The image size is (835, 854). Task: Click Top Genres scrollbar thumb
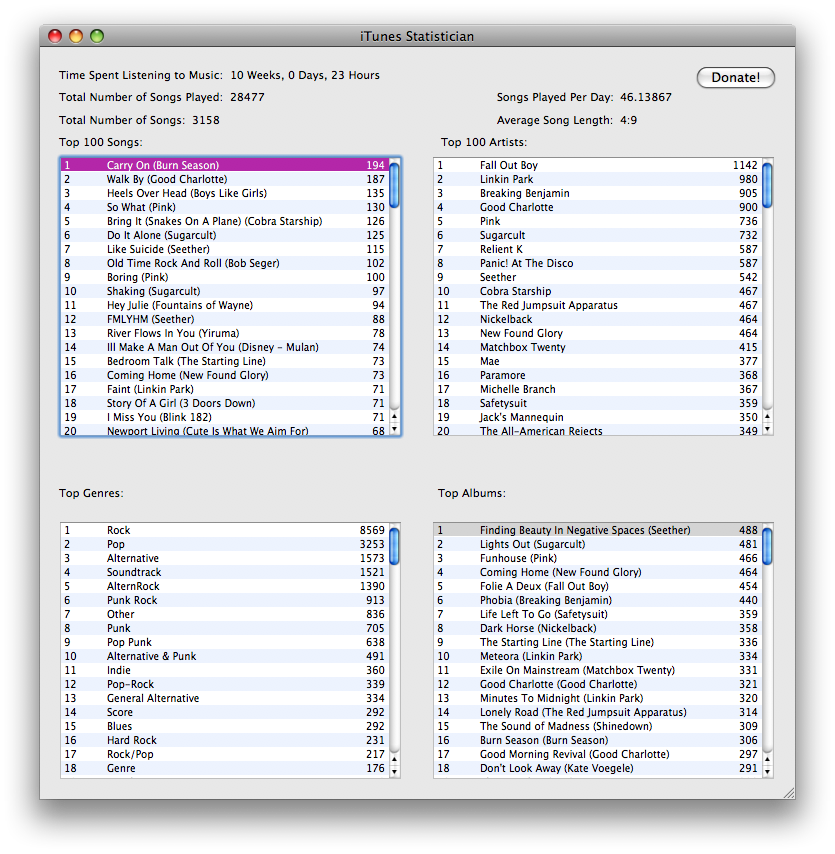pos(395,546)
